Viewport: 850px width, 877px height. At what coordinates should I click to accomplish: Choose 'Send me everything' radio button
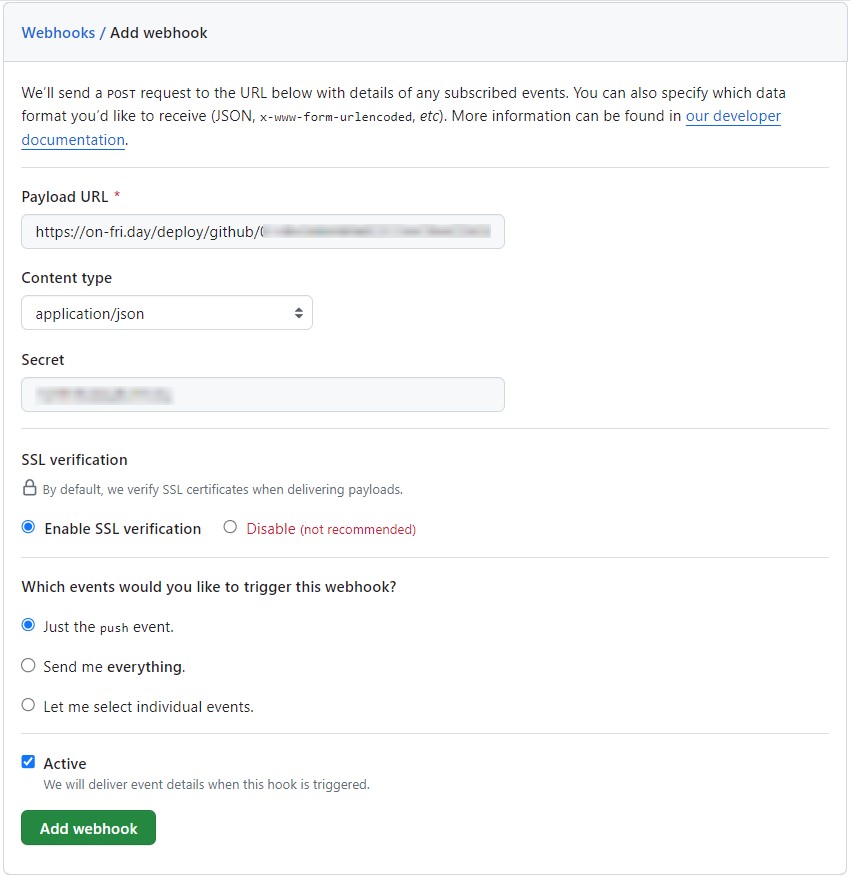tap(28, 665)
